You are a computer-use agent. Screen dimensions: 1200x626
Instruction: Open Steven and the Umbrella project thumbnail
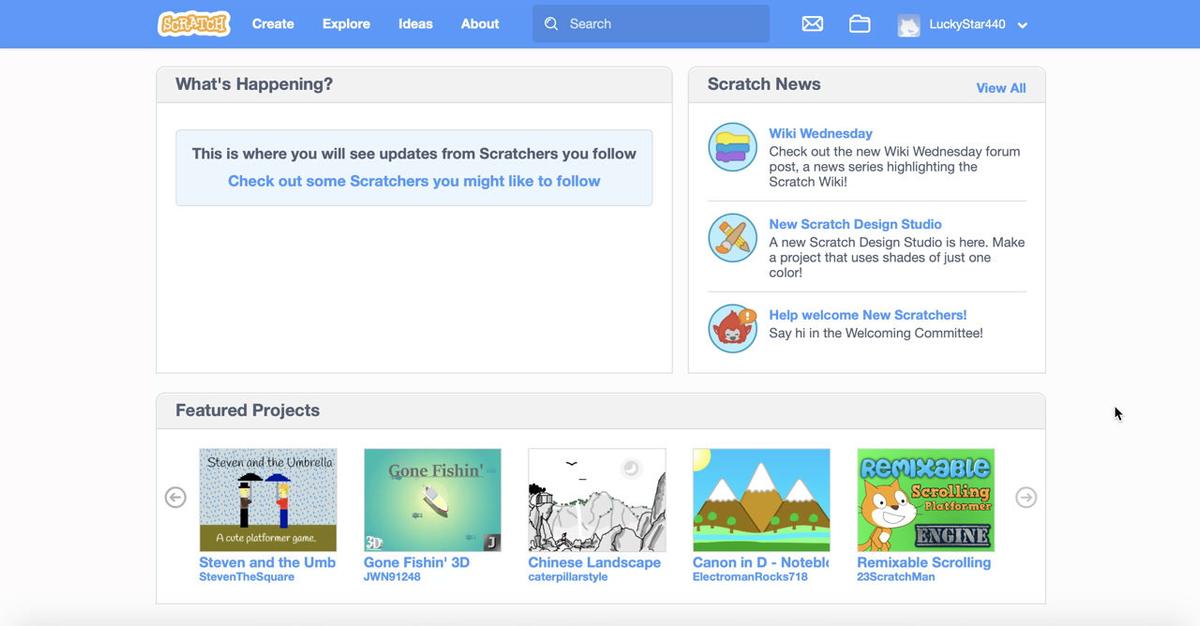tap(268, 500)
